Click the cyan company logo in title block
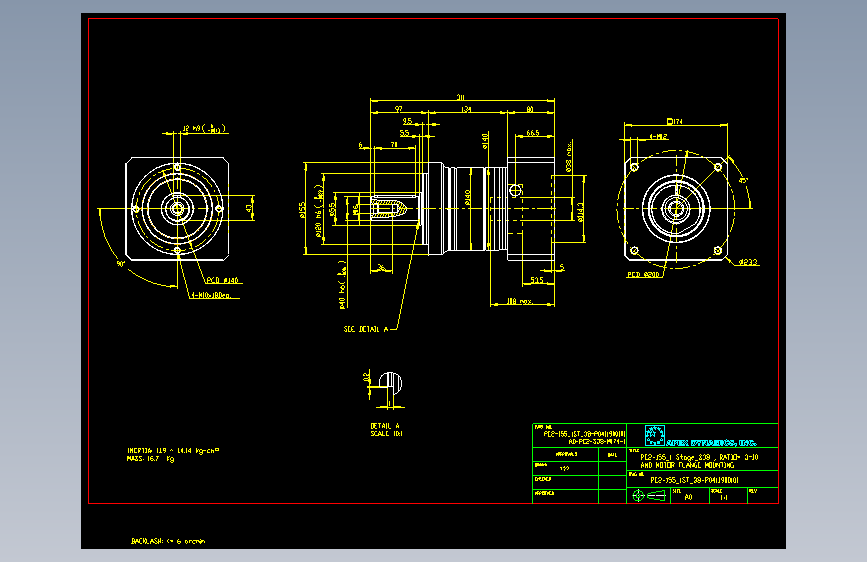 pyautogui.click(x=655, y=435)
